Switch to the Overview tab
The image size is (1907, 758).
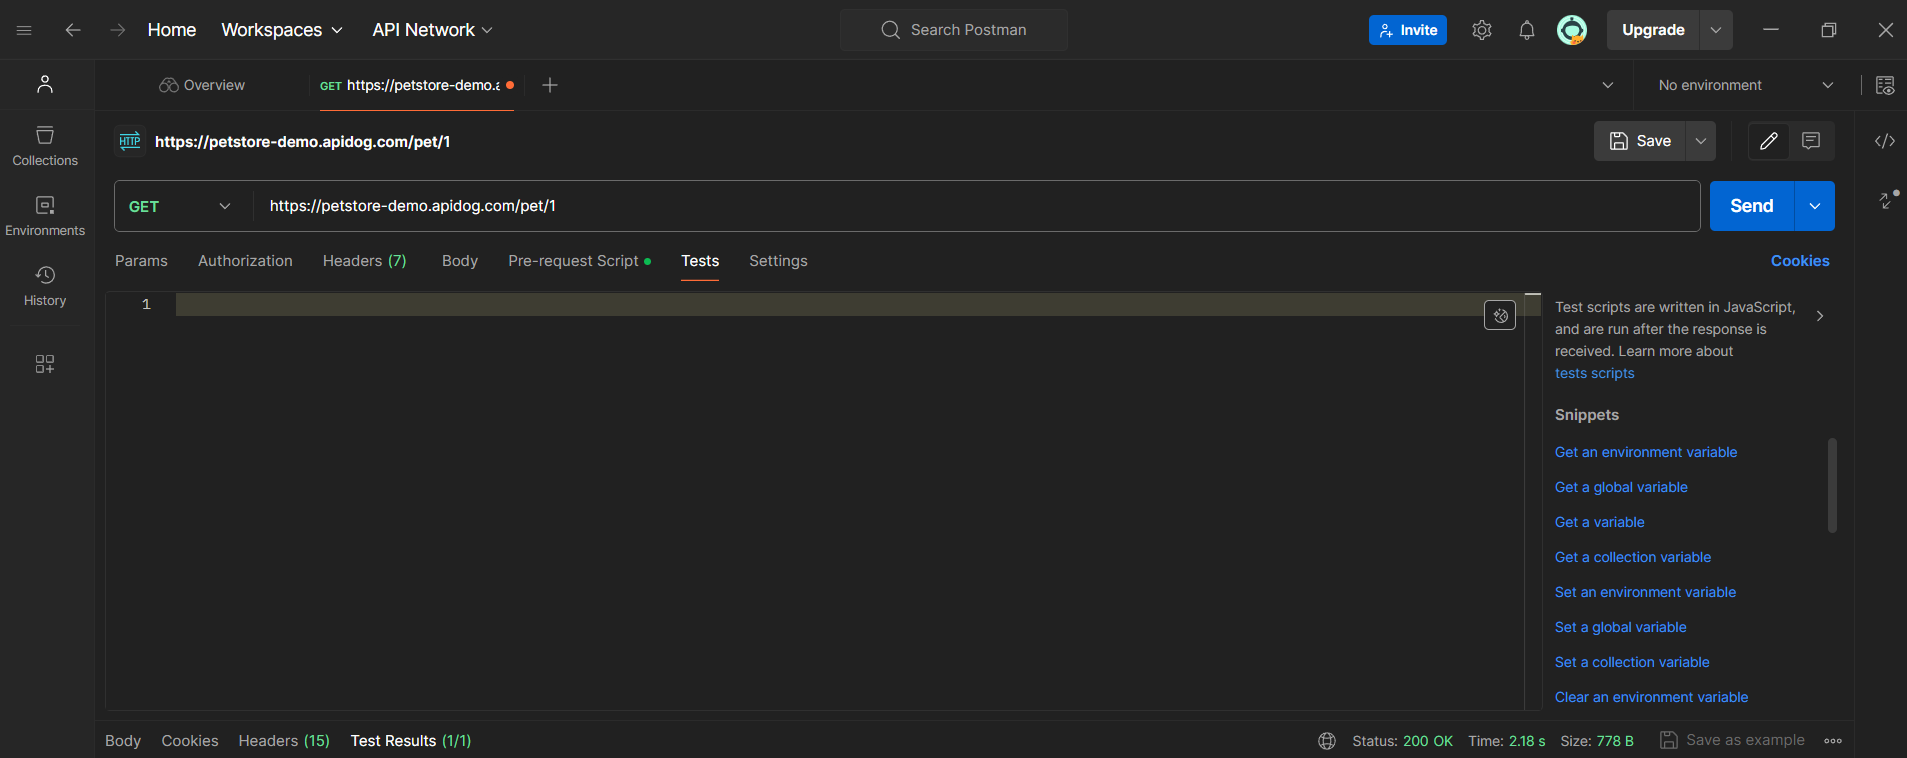(x=202, y=85)
